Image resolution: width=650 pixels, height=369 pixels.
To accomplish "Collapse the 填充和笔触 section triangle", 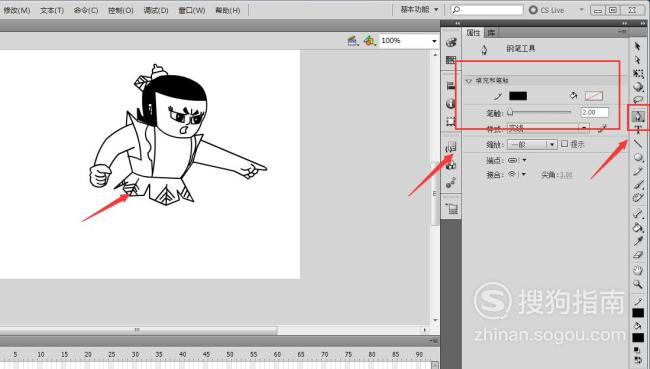I will click(469, 81).
